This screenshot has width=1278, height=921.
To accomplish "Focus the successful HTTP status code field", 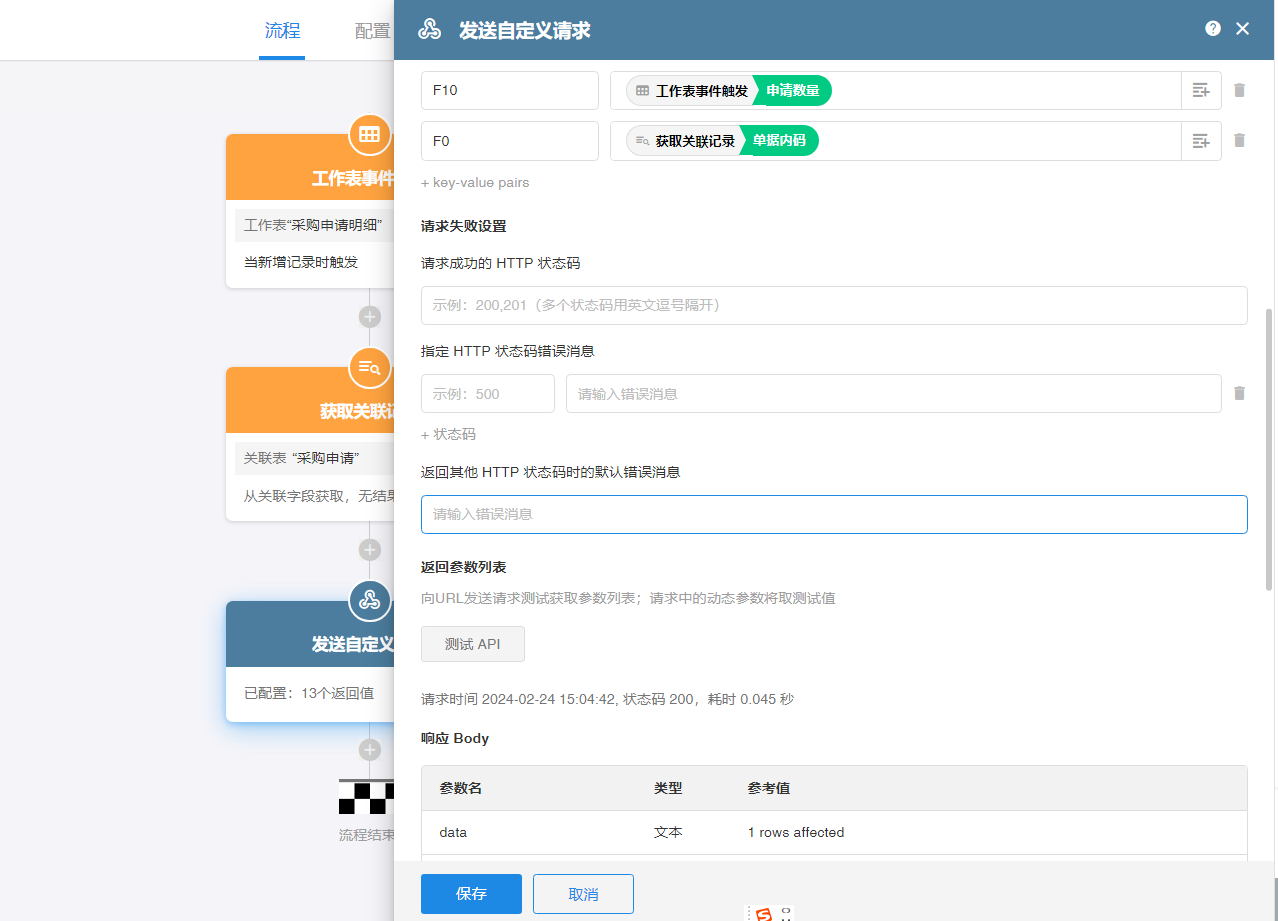I will click(x=834, y=305).
